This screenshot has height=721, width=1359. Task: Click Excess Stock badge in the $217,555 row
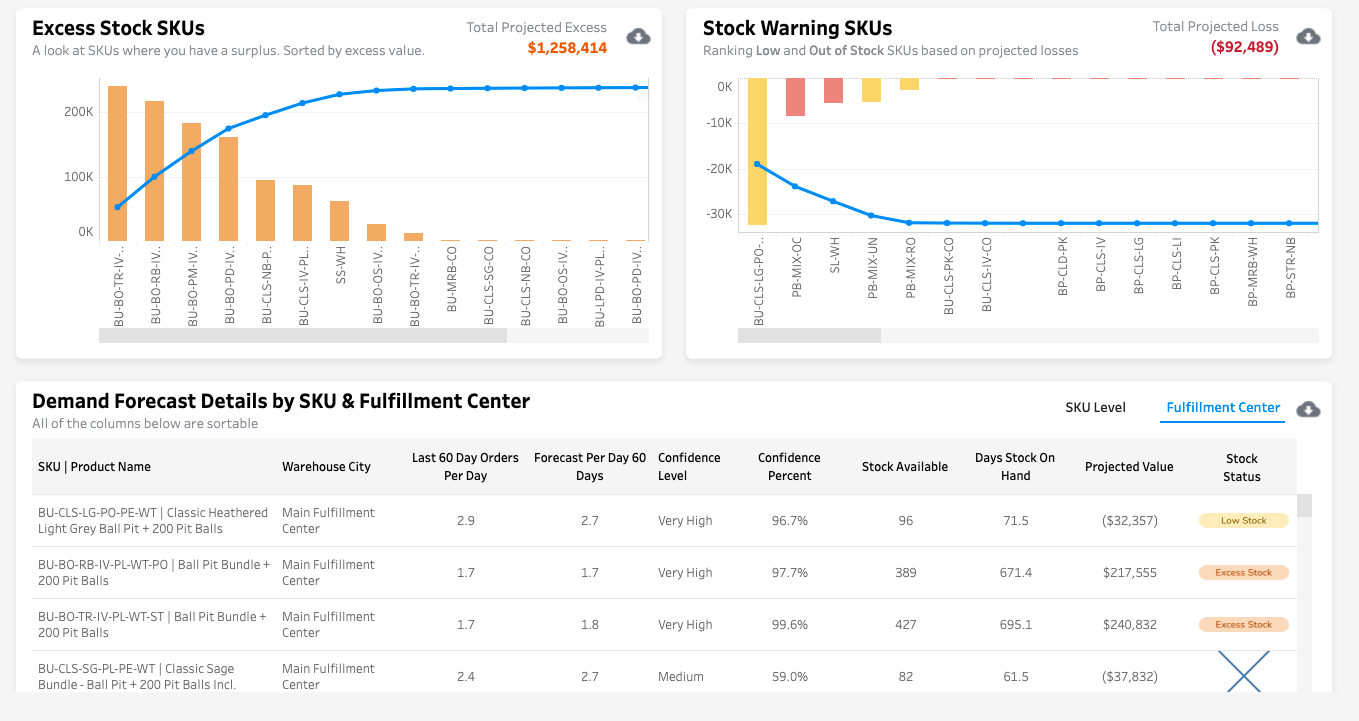pos(1243,573)
